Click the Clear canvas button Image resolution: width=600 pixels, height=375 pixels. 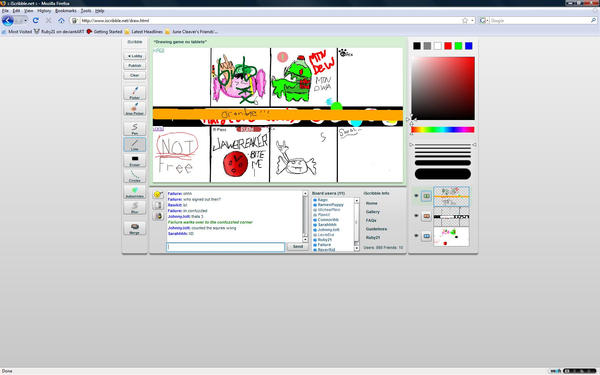pos(135,75)
